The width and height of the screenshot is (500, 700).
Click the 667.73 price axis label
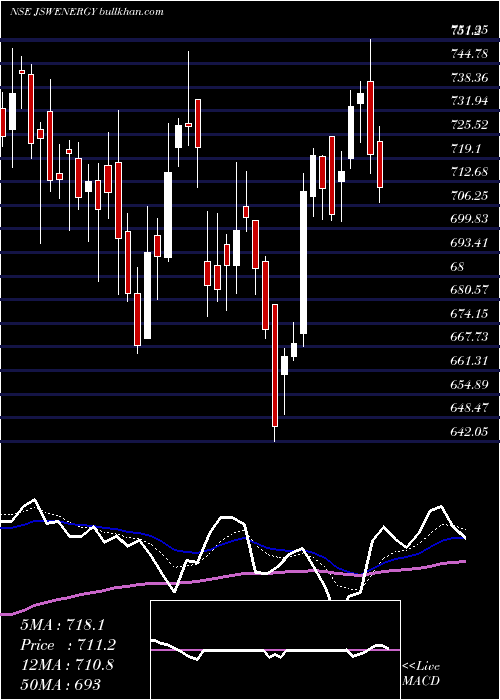[469, 337]
